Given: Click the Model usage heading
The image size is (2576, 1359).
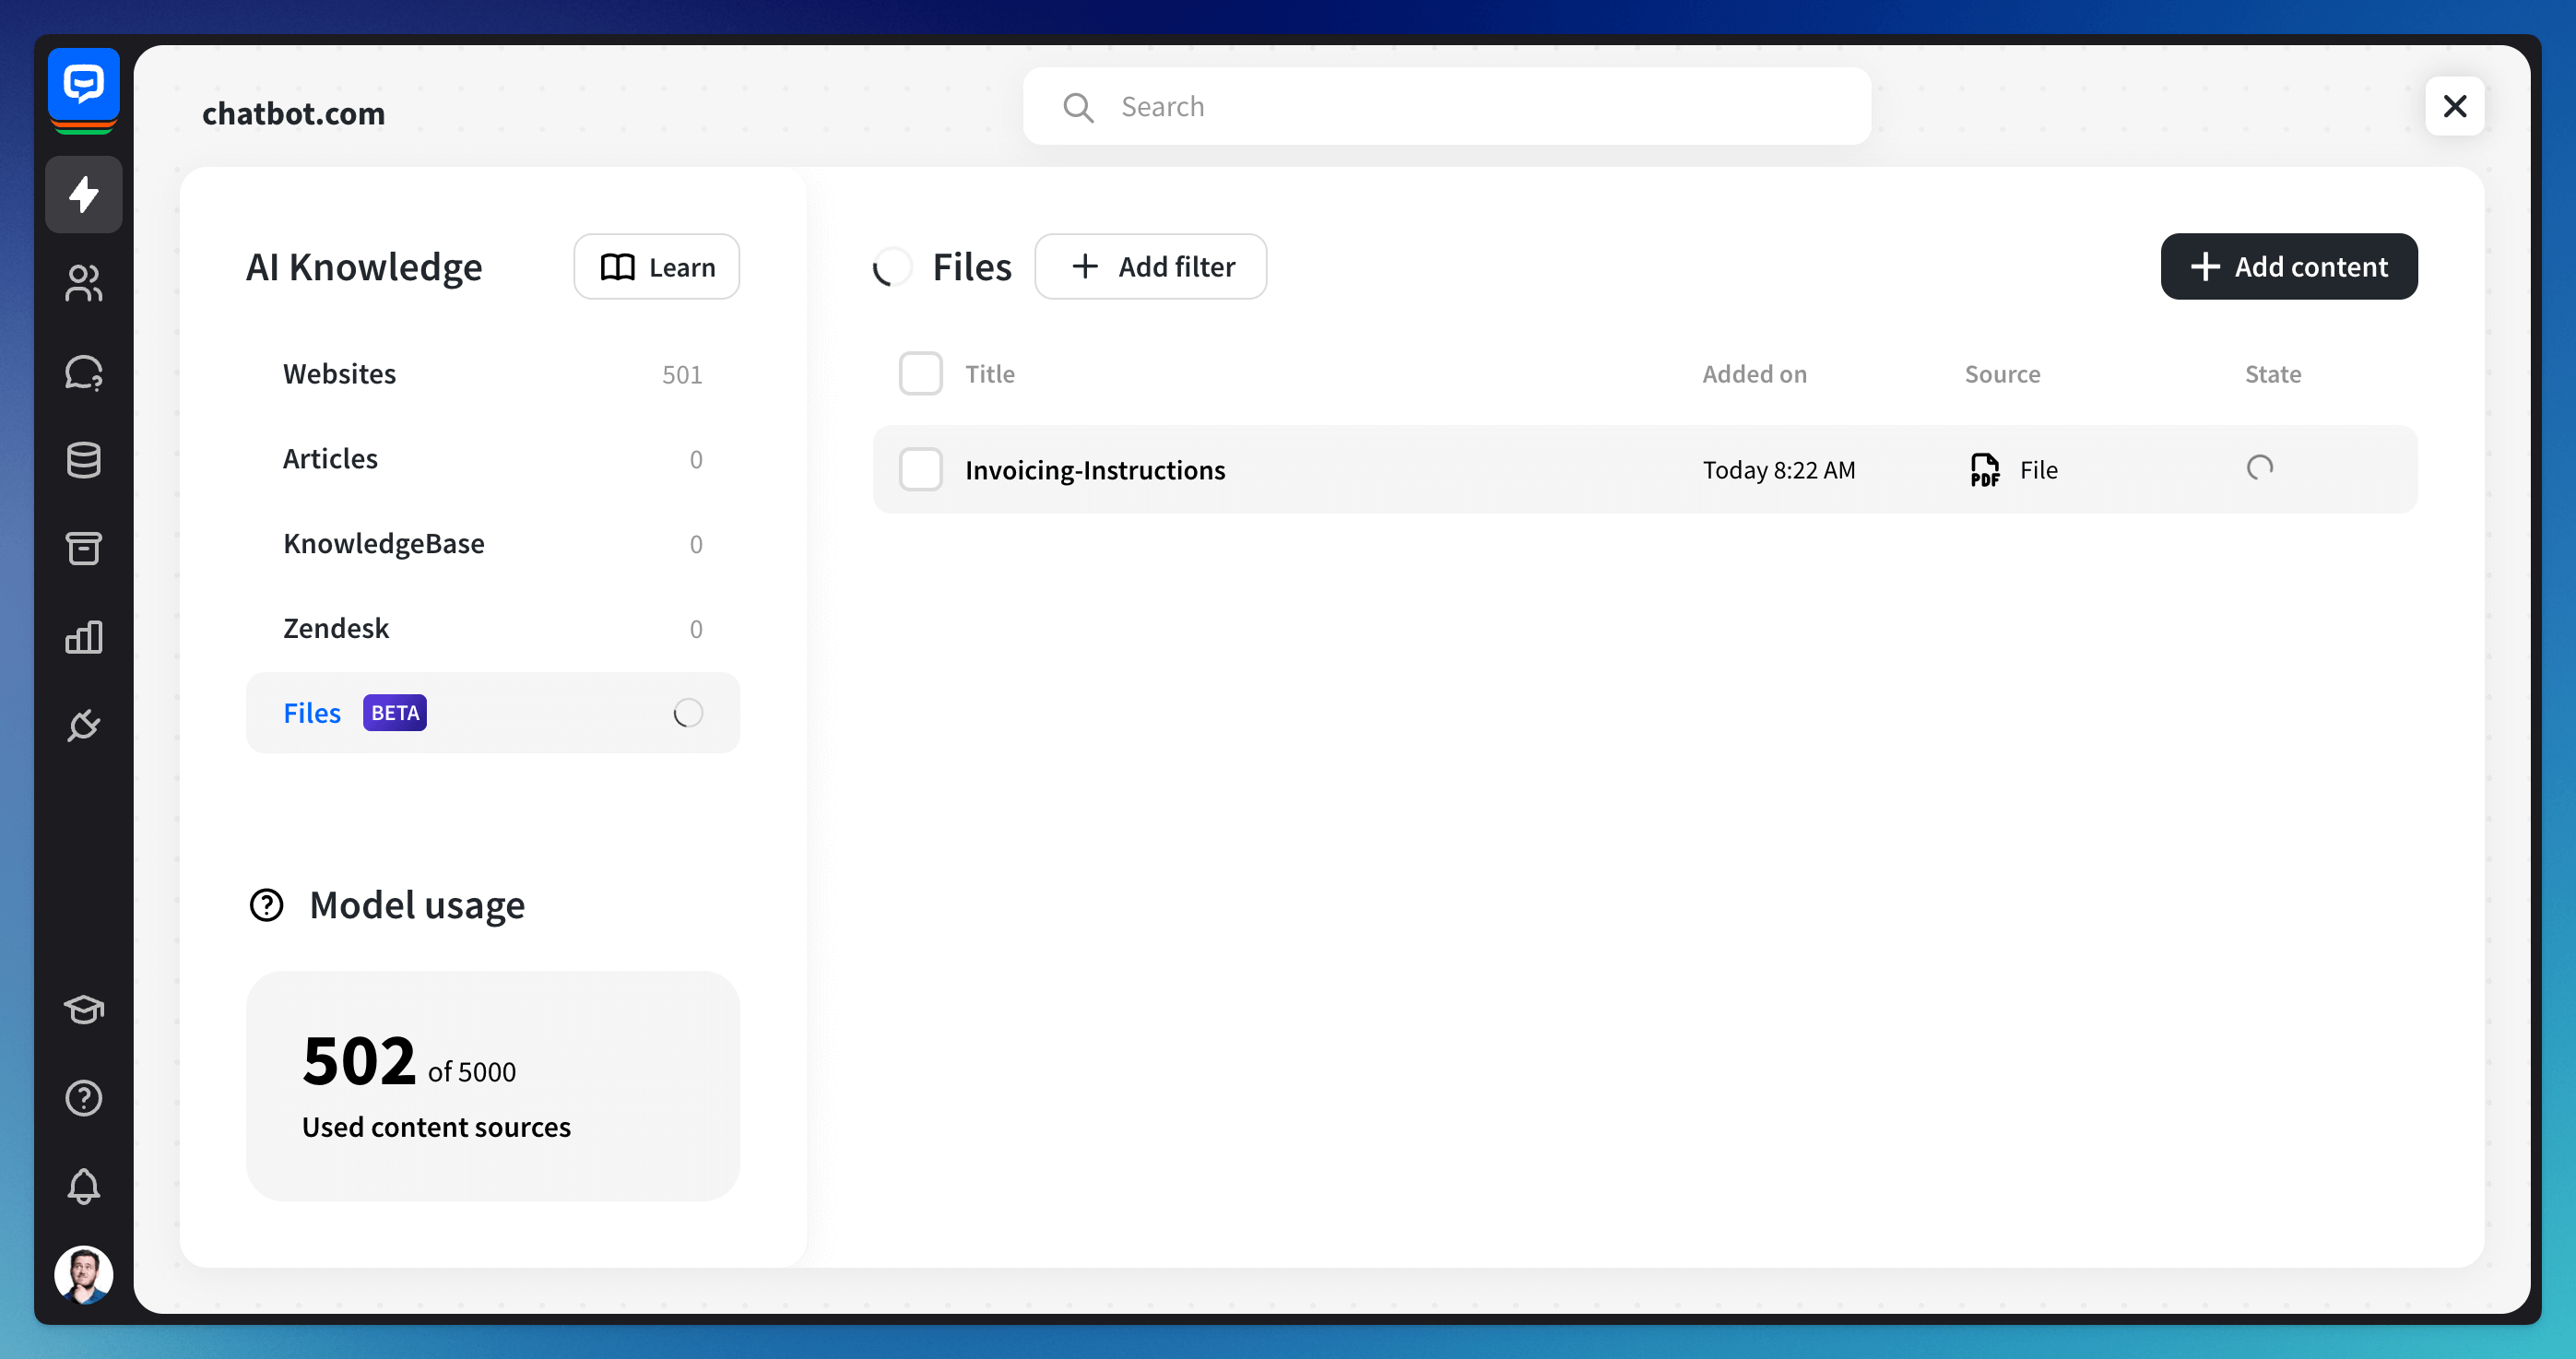Looking at the screenshot, I should pyautogui.click(x=417, y=905).
